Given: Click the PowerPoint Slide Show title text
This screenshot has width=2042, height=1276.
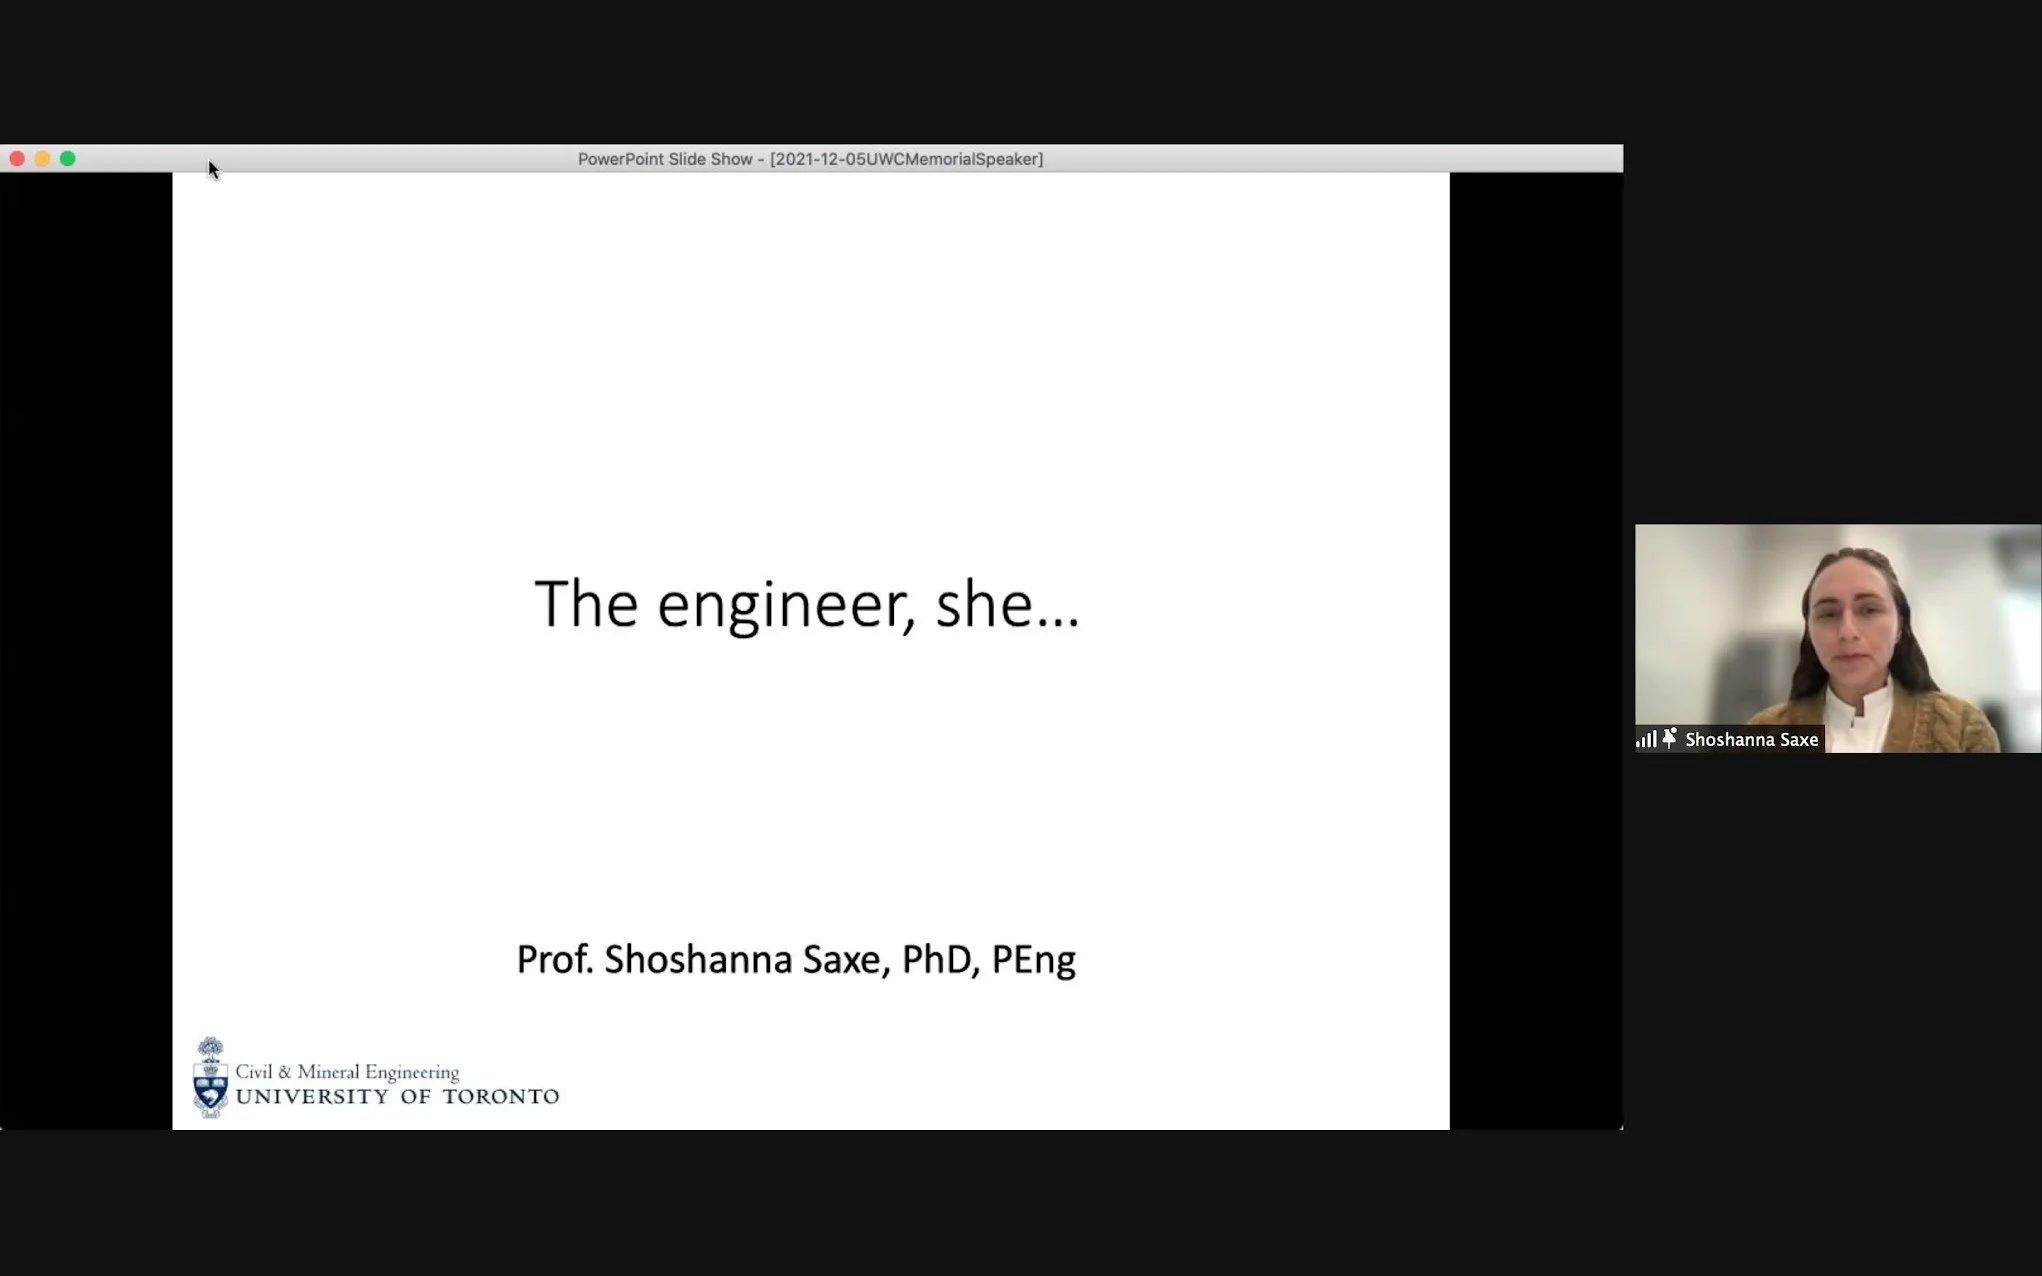Looking at the screenshot, I should (664, 159).
